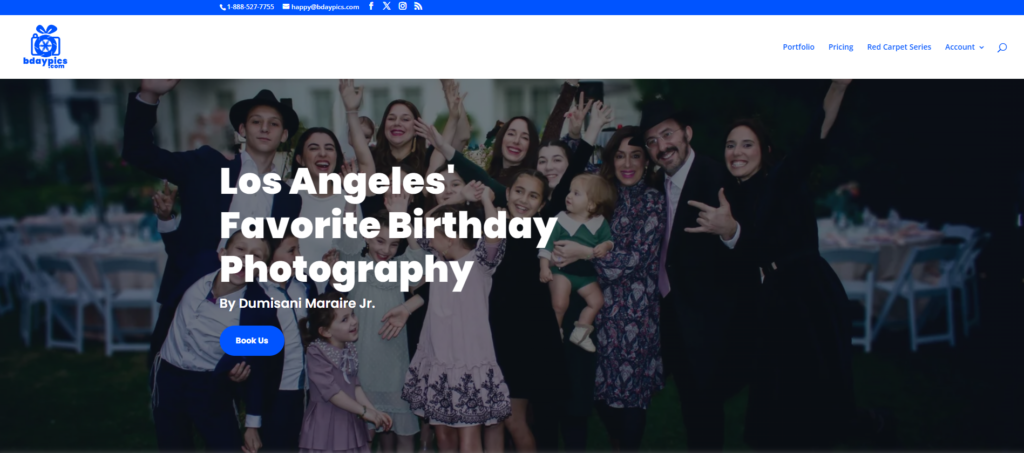This screenshot has height=453, width=1024.
Task: Click the envelope email icon
Action: (286, 7)
